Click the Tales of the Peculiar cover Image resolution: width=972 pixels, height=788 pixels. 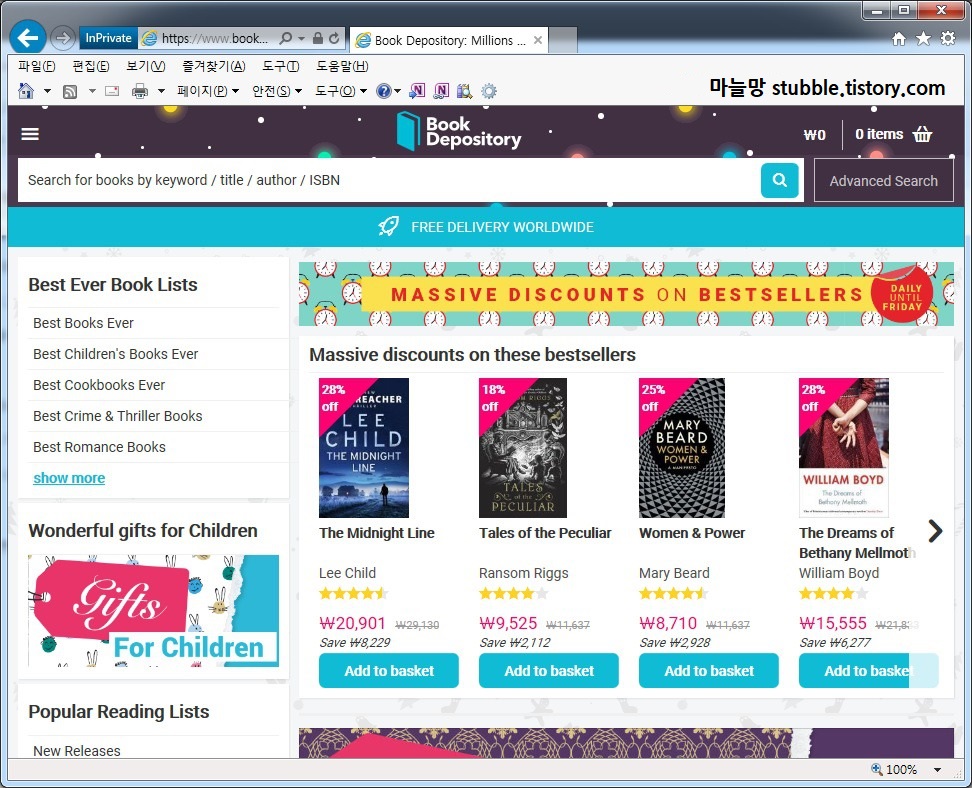tap(523, 448)
